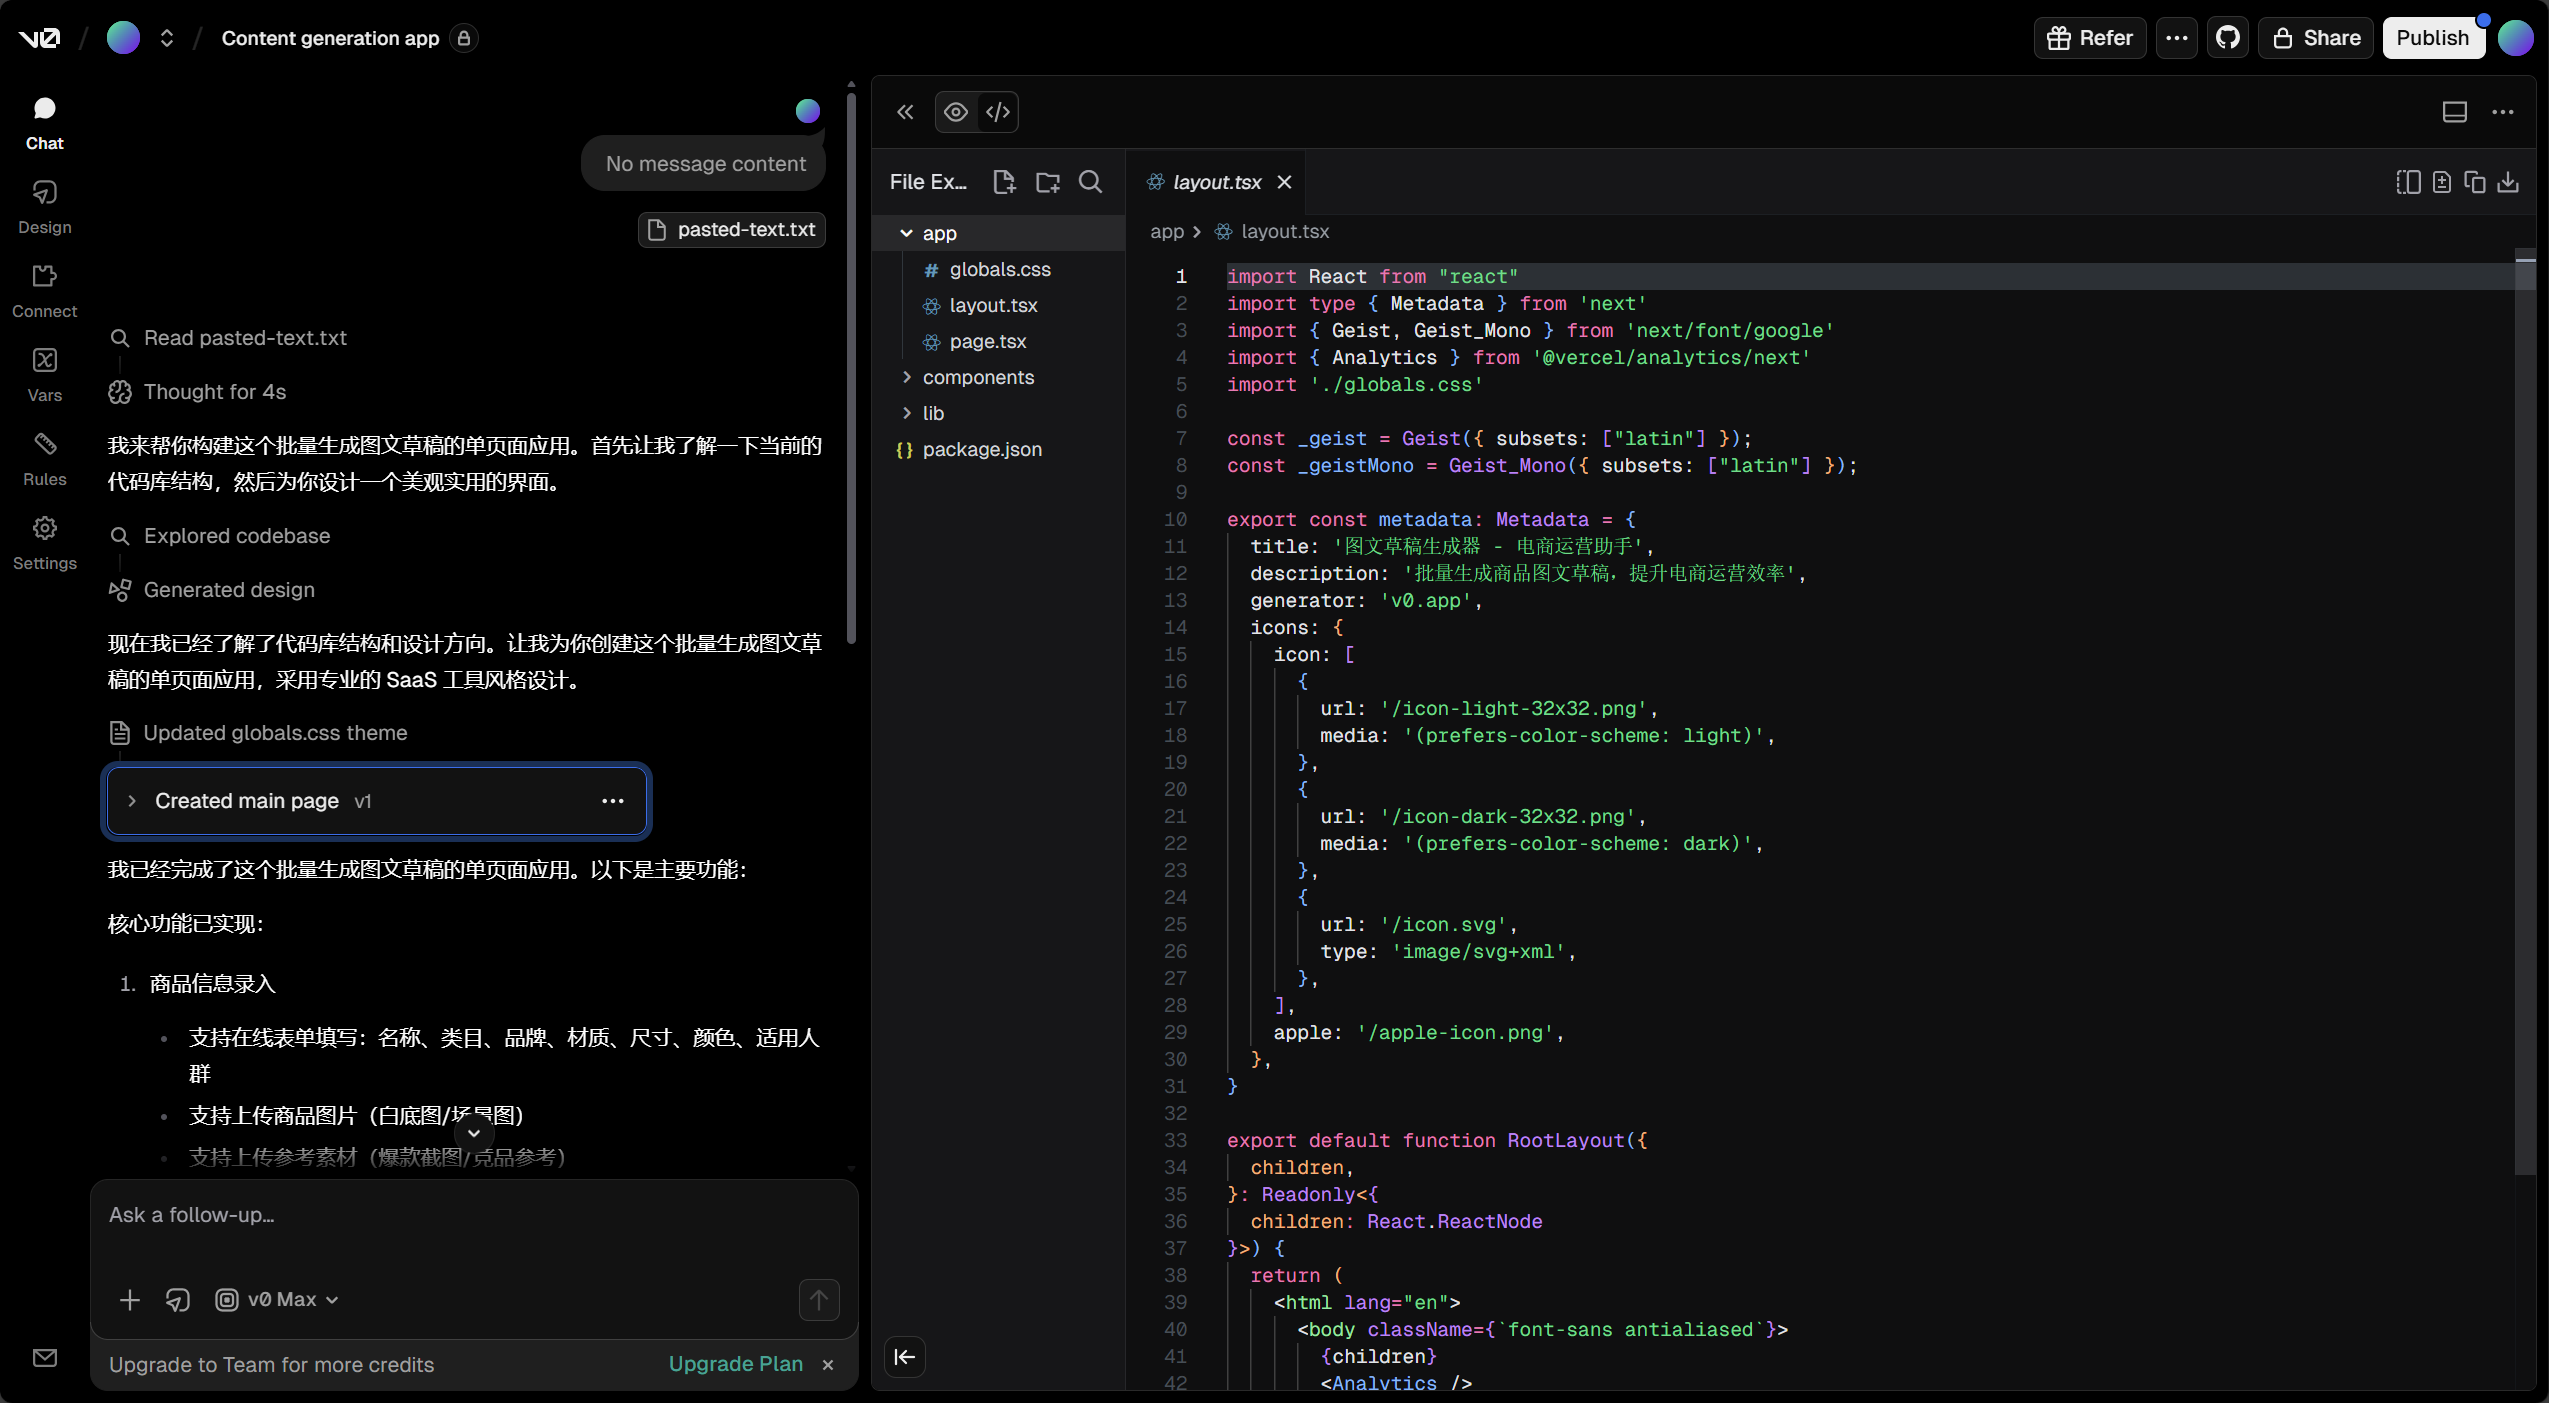Open the v0 Max model dropdown

tap(279, 1299)
